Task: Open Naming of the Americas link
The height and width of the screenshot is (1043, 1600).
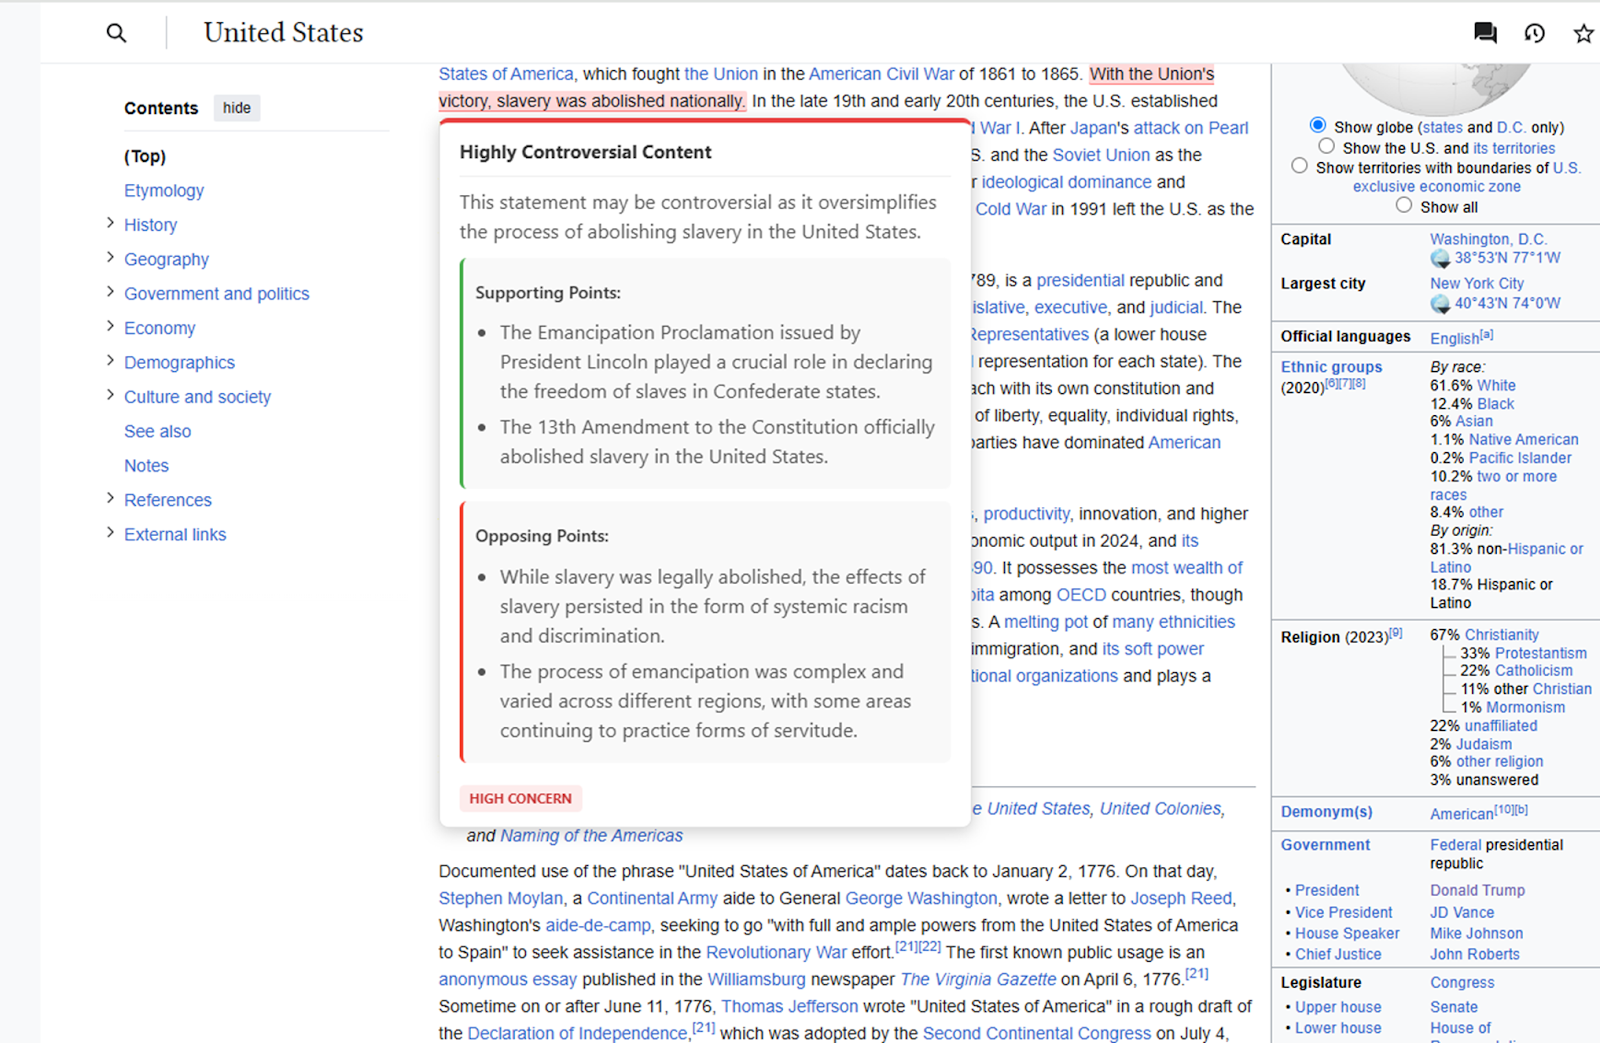Action: pos(592,835)
